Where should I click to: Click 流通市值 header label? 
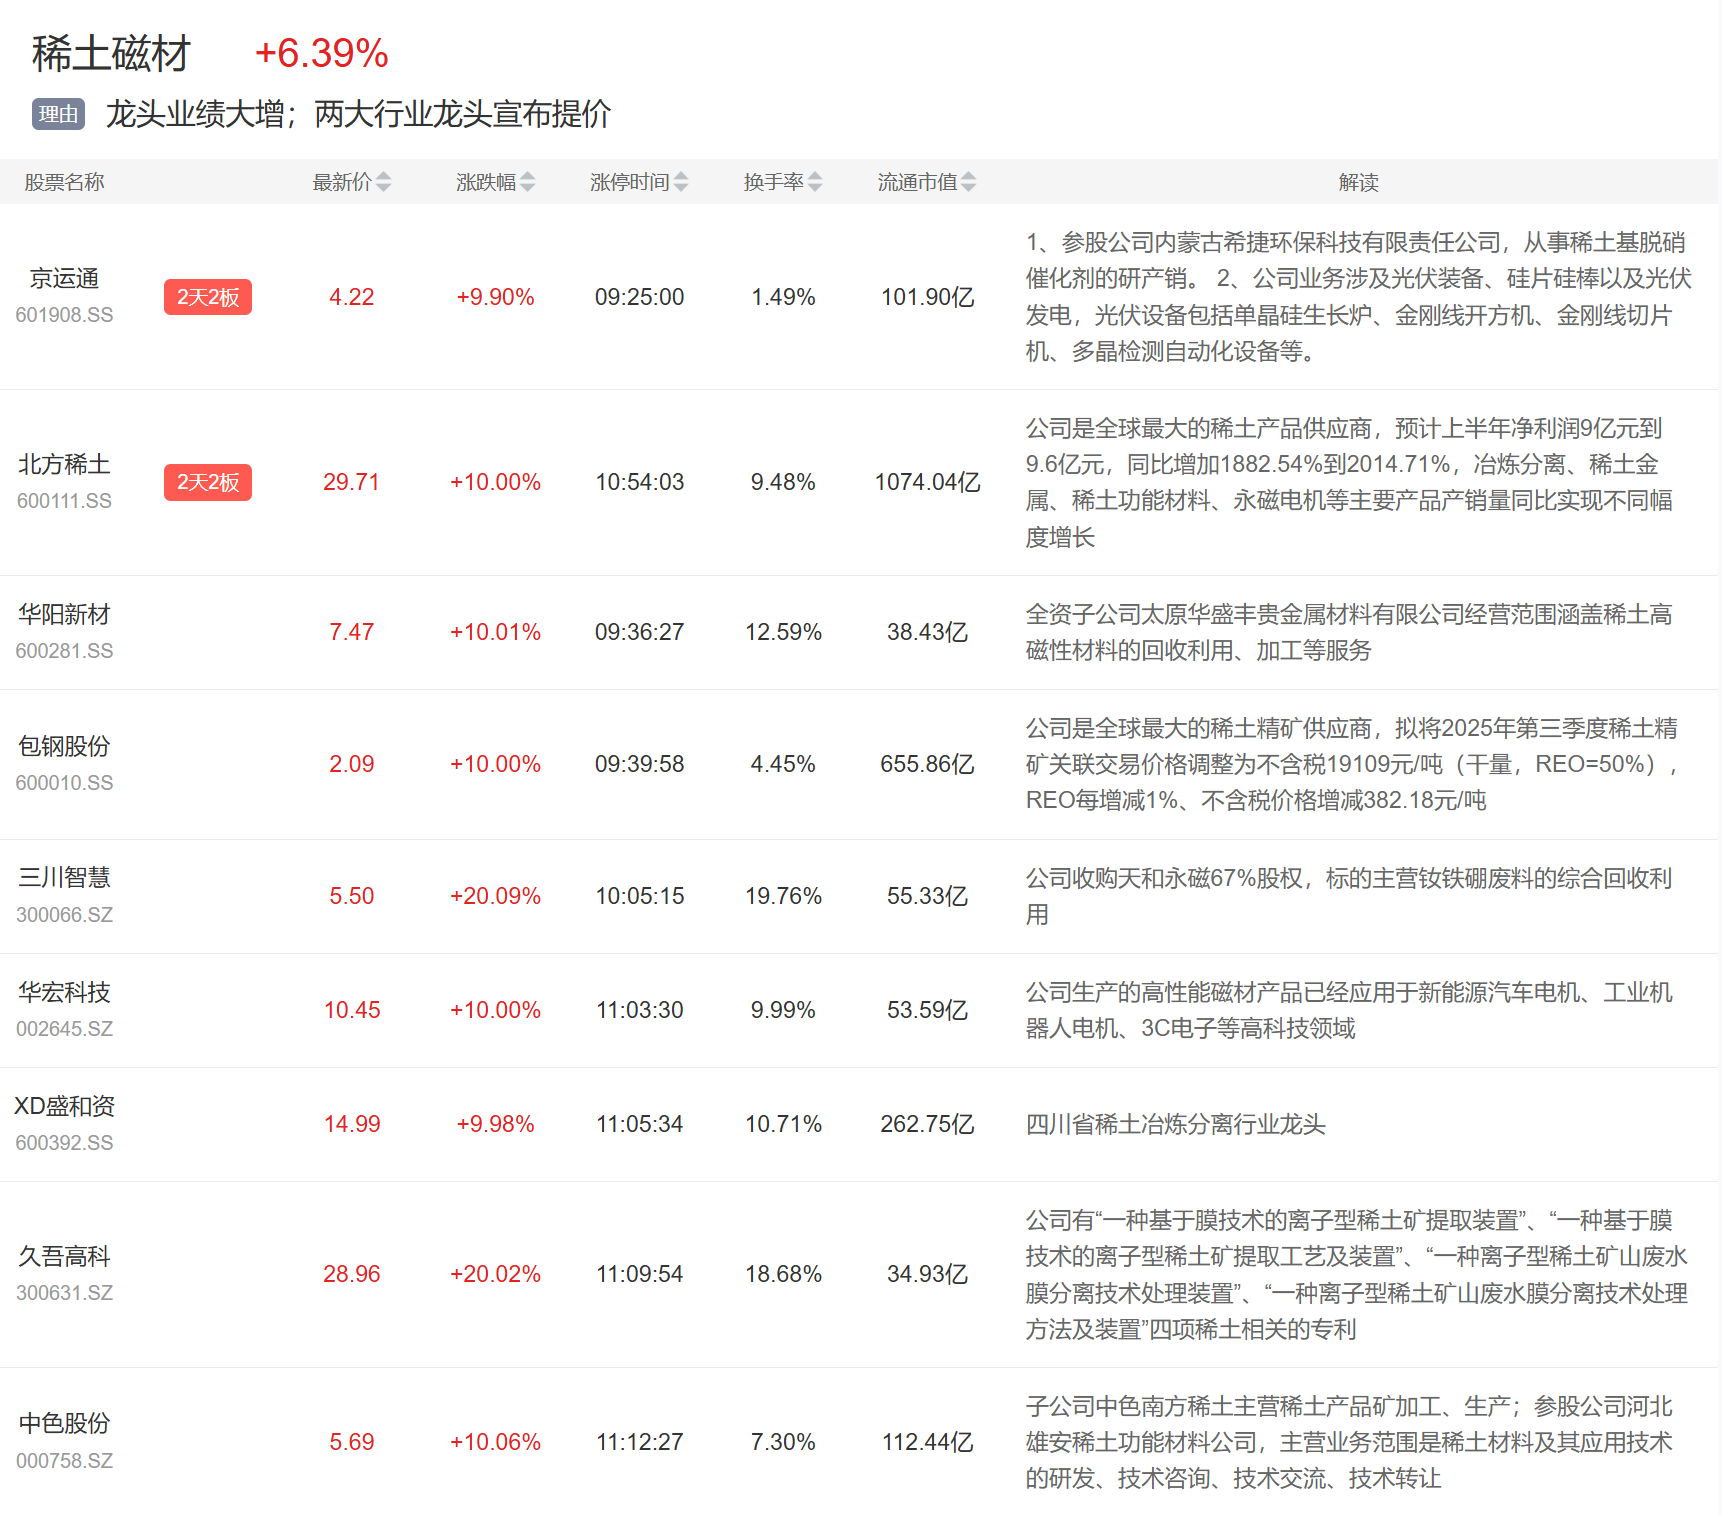(917, 182)
